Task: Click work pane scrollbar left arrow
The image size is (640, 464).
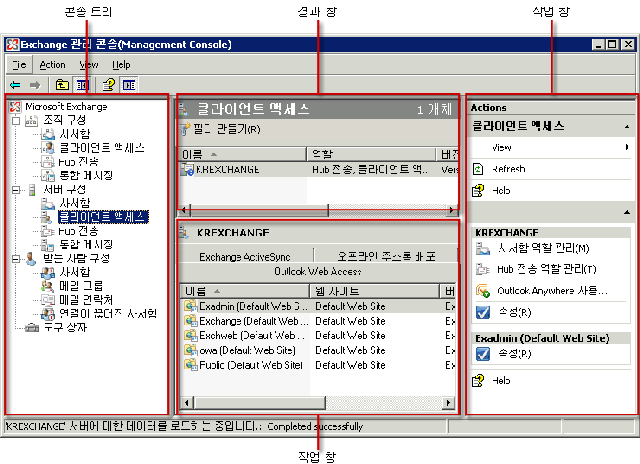Action: coord(187,403)
